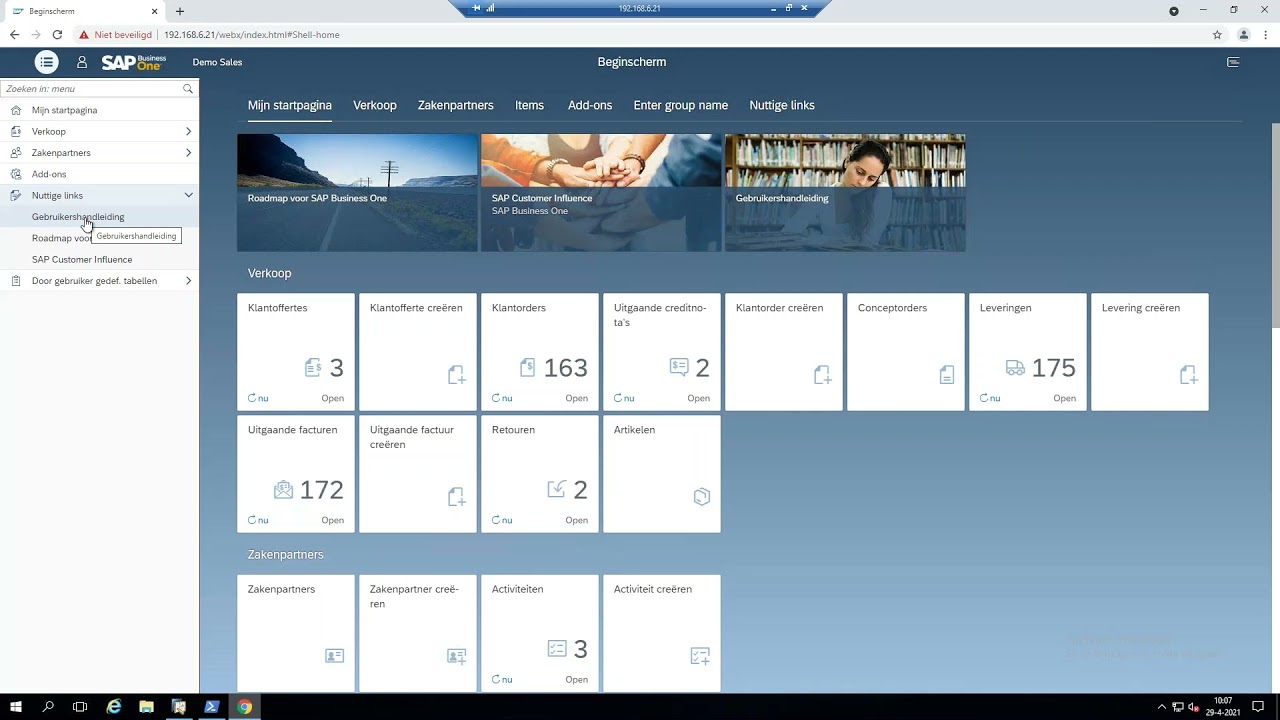1280x720 pixels.
Task: Click the contact card icon on Zakenpartners tile
Action: coord(334,656)
